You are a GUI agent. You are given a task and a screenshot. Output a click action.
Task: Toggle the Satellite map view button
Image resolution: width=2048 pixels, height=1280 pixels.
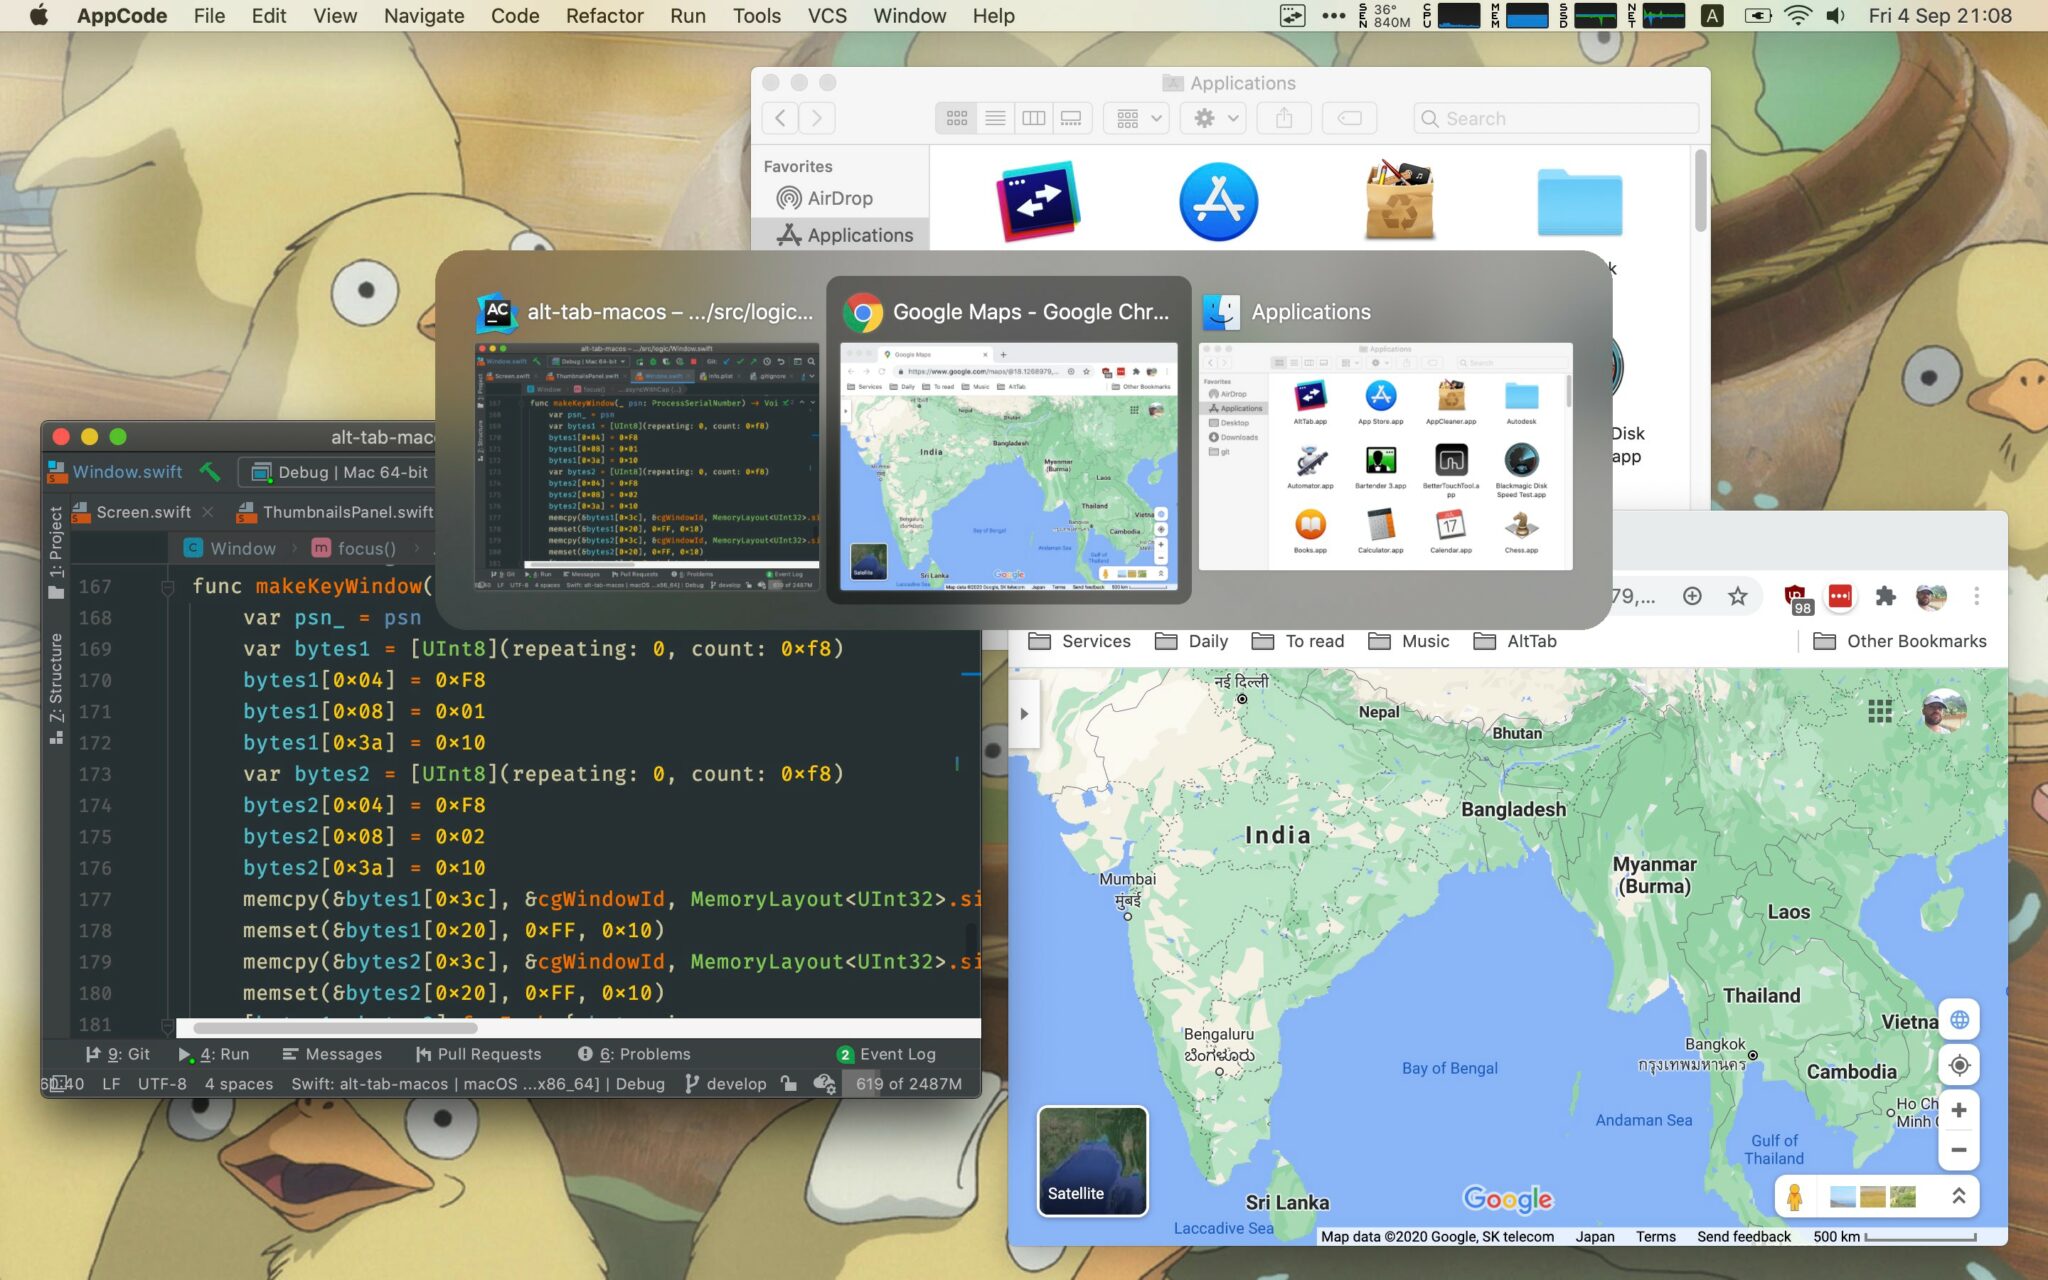tap(1090, 1159)
